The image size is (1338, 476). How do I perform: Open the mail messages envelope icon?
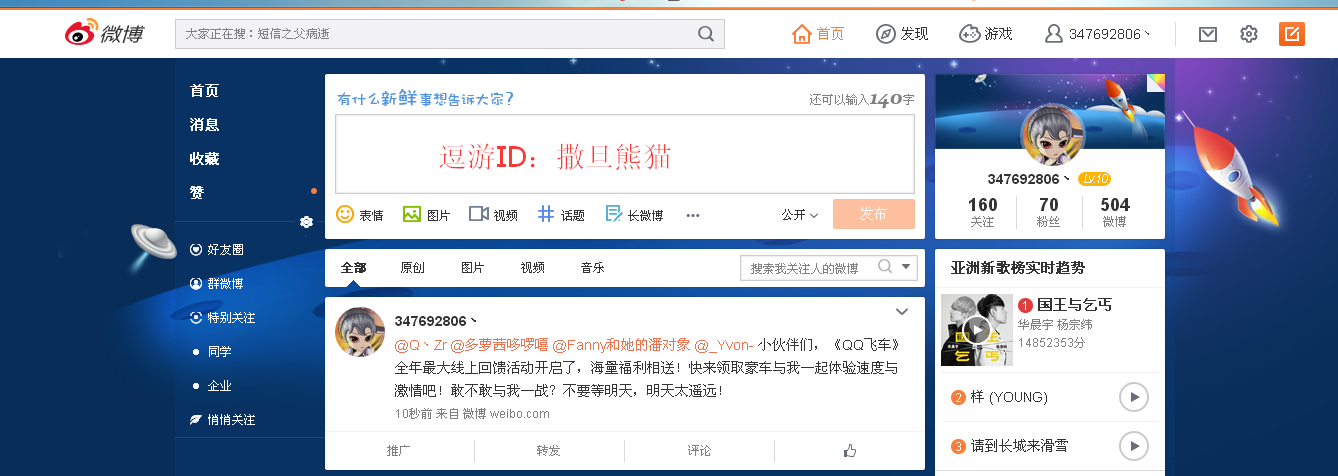point(1208,34)
